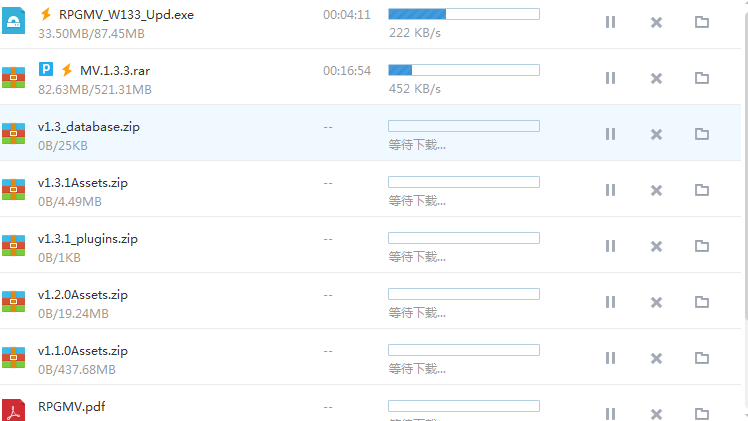The height and width of the screenshot is (421, 748).
Task: Click the PDF icon of RPGMV.pdf
Action: coord(13,410)
